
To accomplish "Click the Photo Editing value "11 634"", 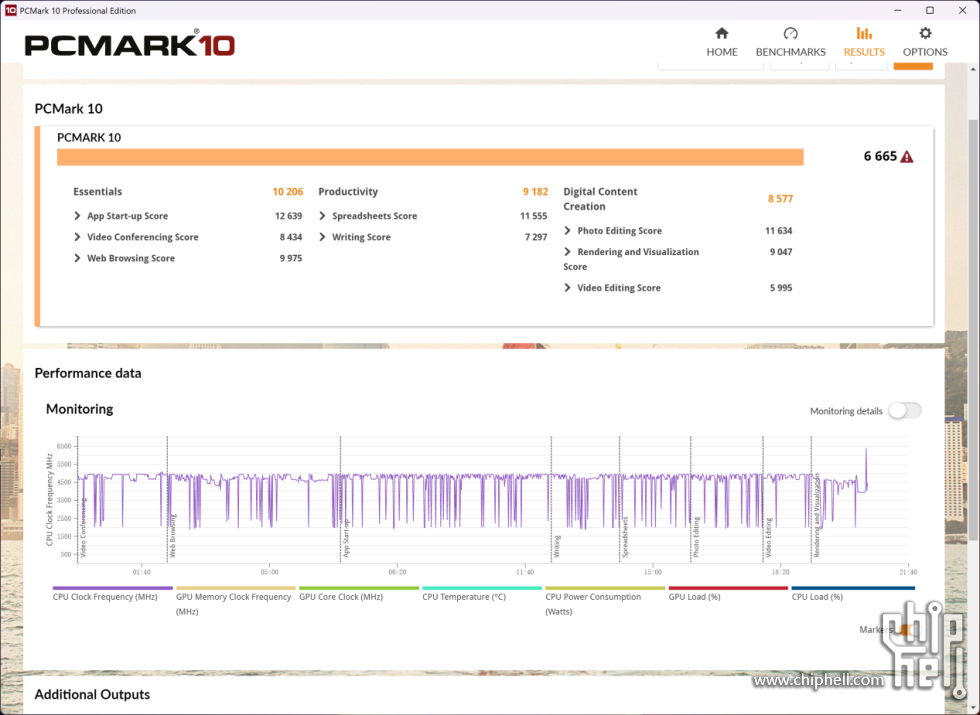I will [x=779, y=231].
